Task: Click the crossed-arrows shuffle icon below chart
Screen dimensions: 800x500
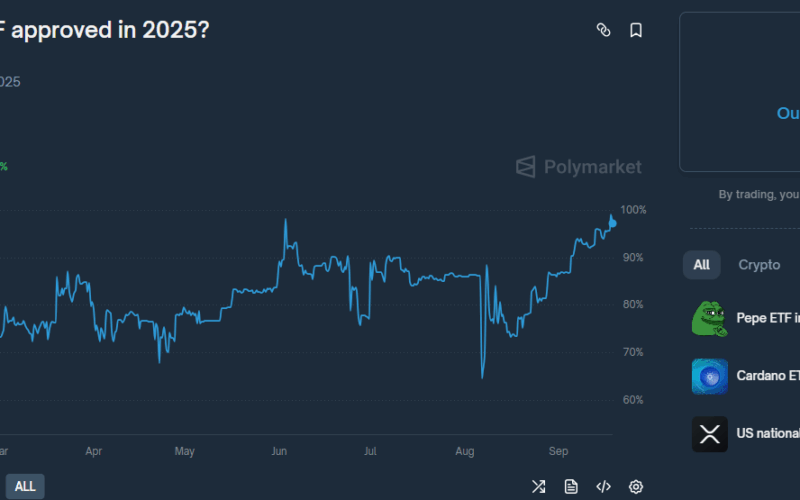Action: 538,487
